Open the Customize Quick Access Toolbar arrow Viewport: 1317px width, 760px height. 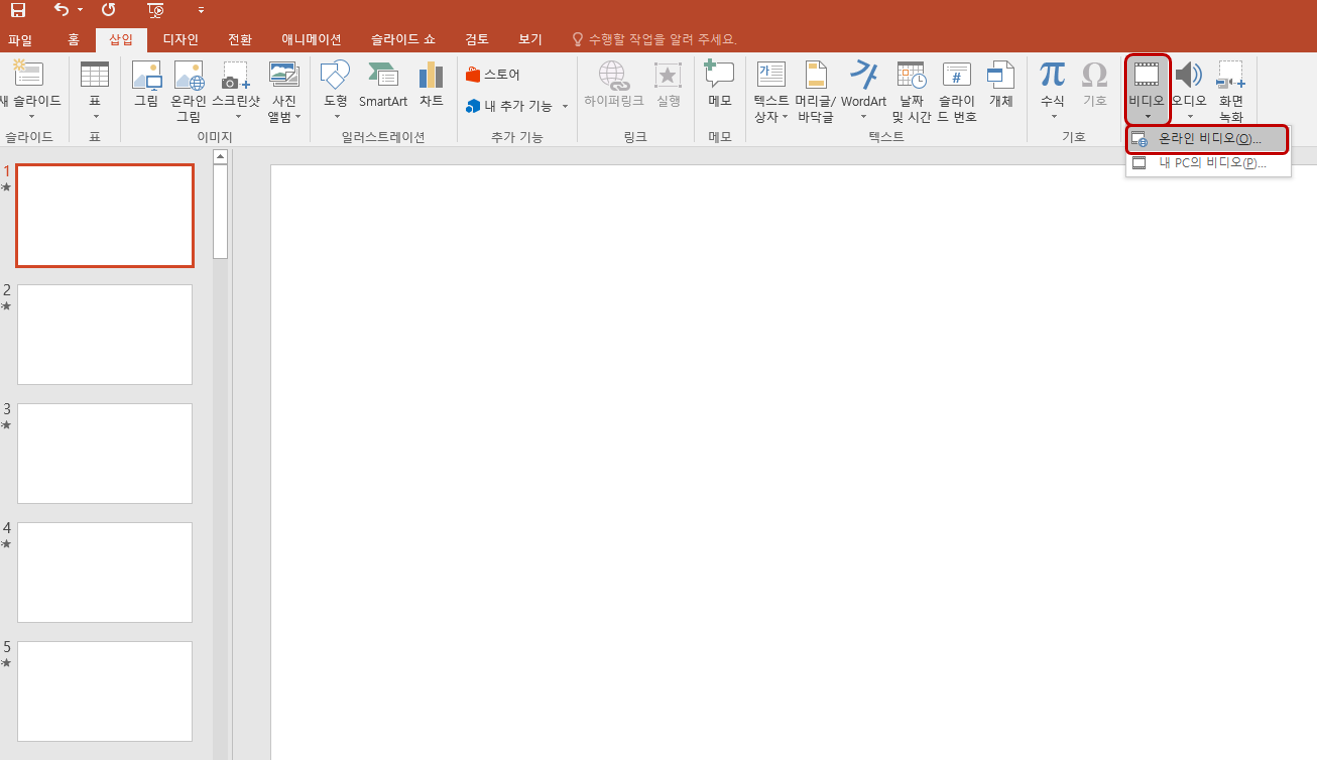pyautogui.click(x=201, y=11)
